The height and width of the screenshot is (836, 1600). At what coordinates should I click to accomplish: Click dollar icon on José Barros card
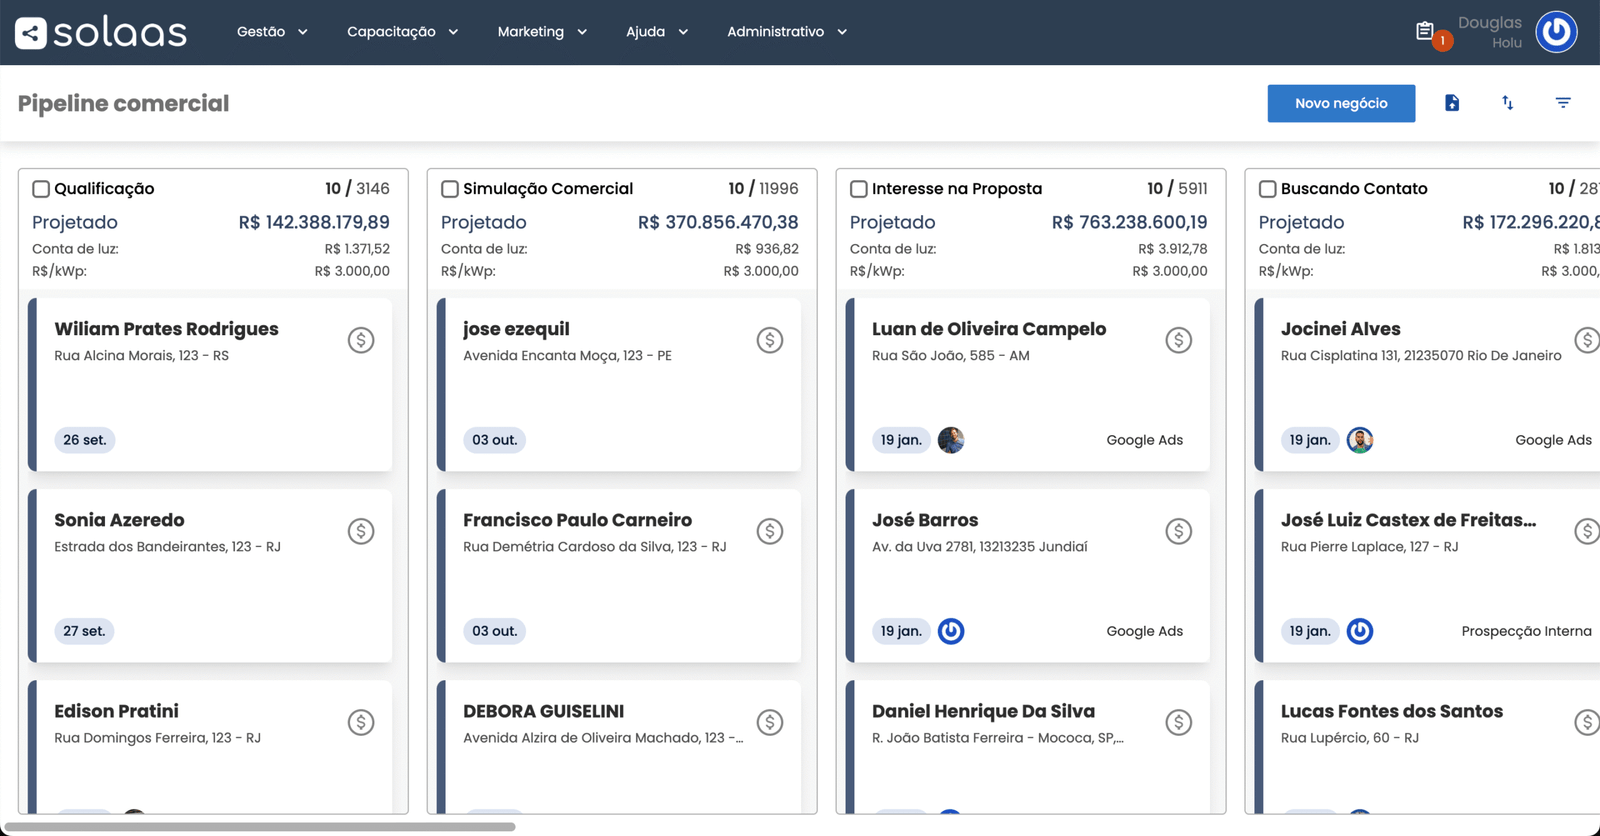click(x=1178, y=531)
